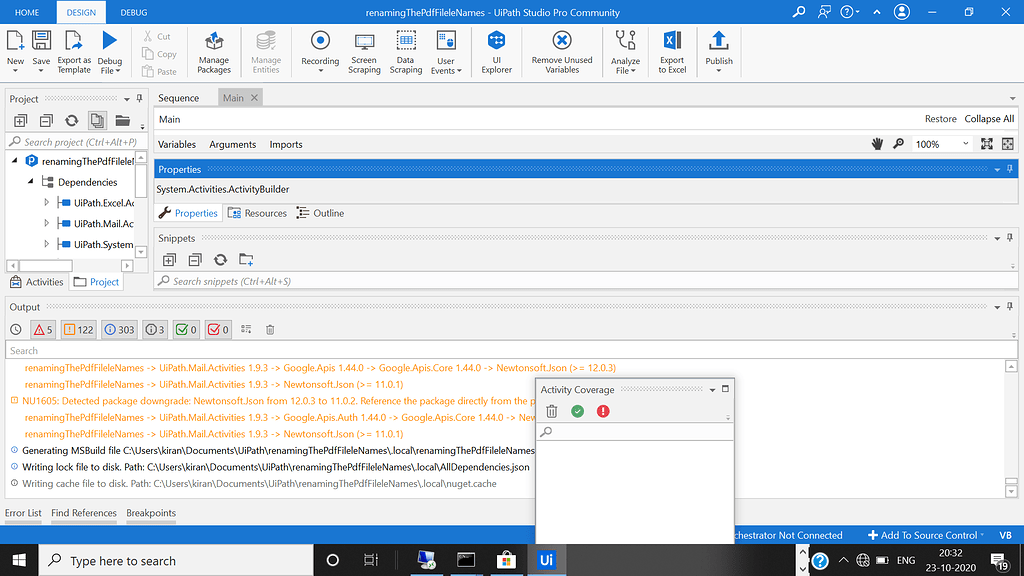1024x576 pixels.
Task: Toggle the Messages filter showing 303
Action: 120,329
